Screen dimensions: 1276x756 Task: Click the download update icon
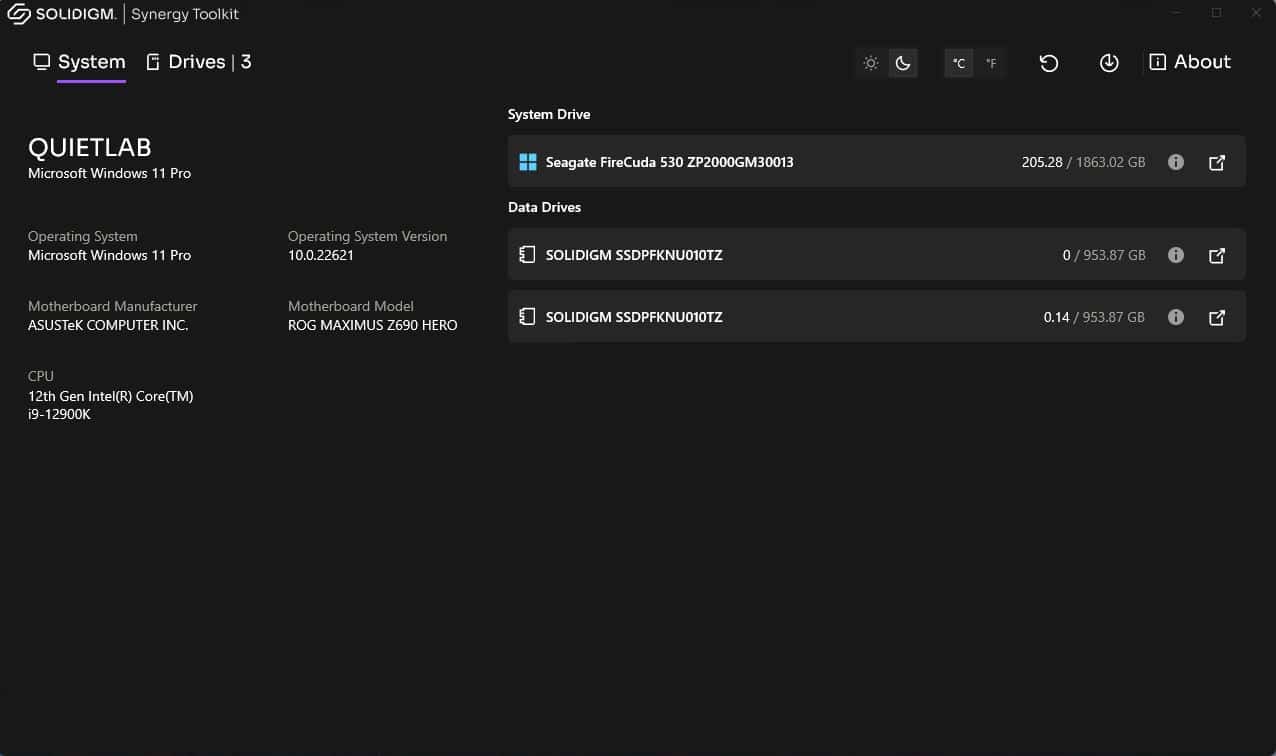(x=1109, y=63)
